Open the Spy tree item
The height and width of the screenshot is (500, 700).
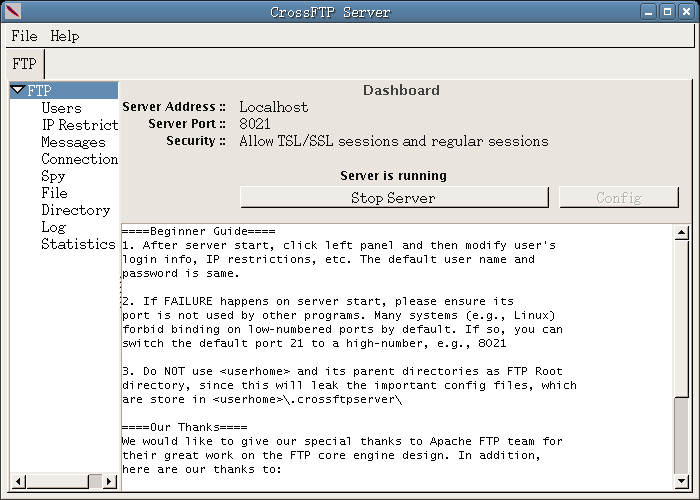53,176
